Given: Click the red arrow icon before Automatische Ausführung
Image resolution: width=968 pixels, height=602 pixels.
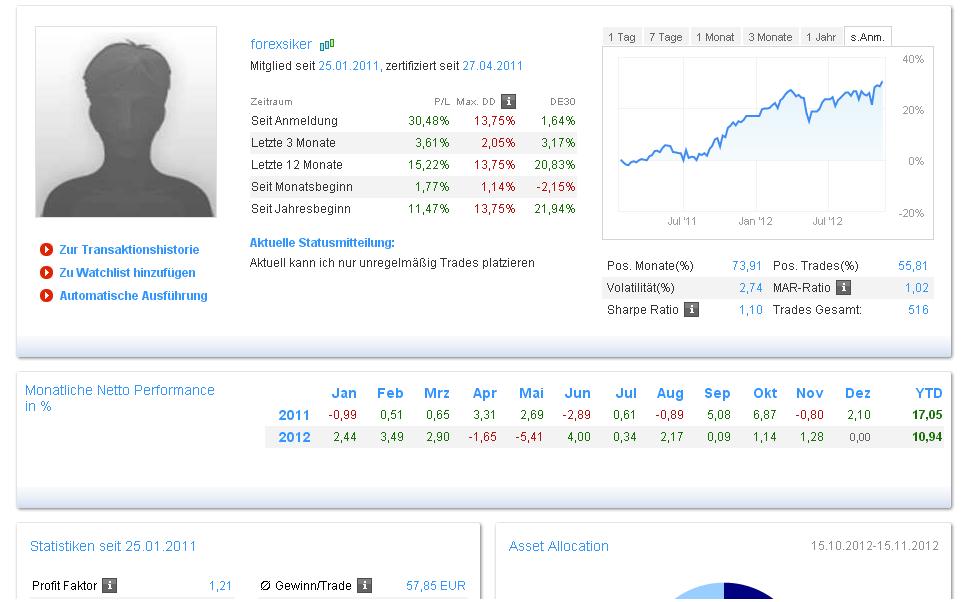Looking at the screenshot, I should pyautogui.click(x=46, y=296).
